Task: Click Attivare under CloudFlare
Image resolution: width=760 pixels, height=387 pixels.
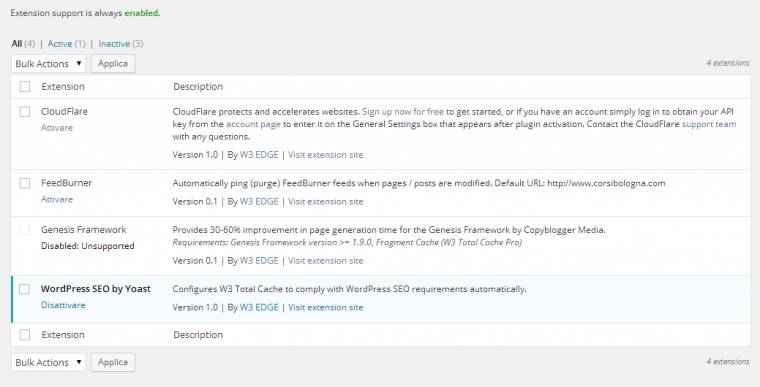Action: coord(57,128)
